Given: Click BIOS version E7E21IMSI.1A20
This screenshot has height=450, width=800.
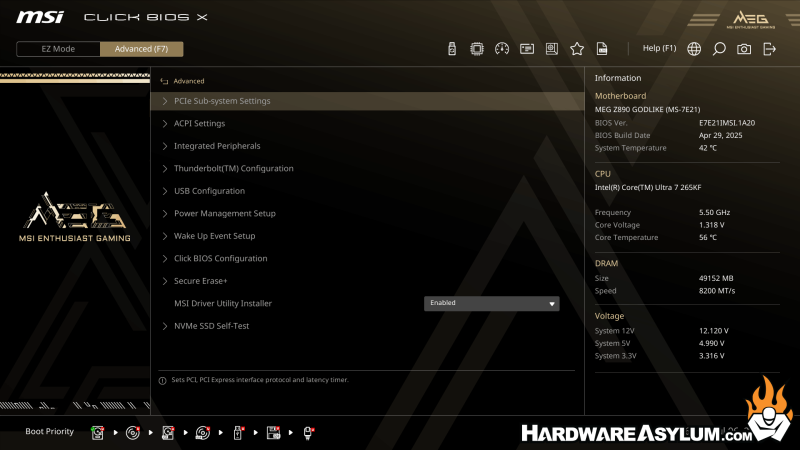Looking at the screenshot, I should (x=727, y=123).
